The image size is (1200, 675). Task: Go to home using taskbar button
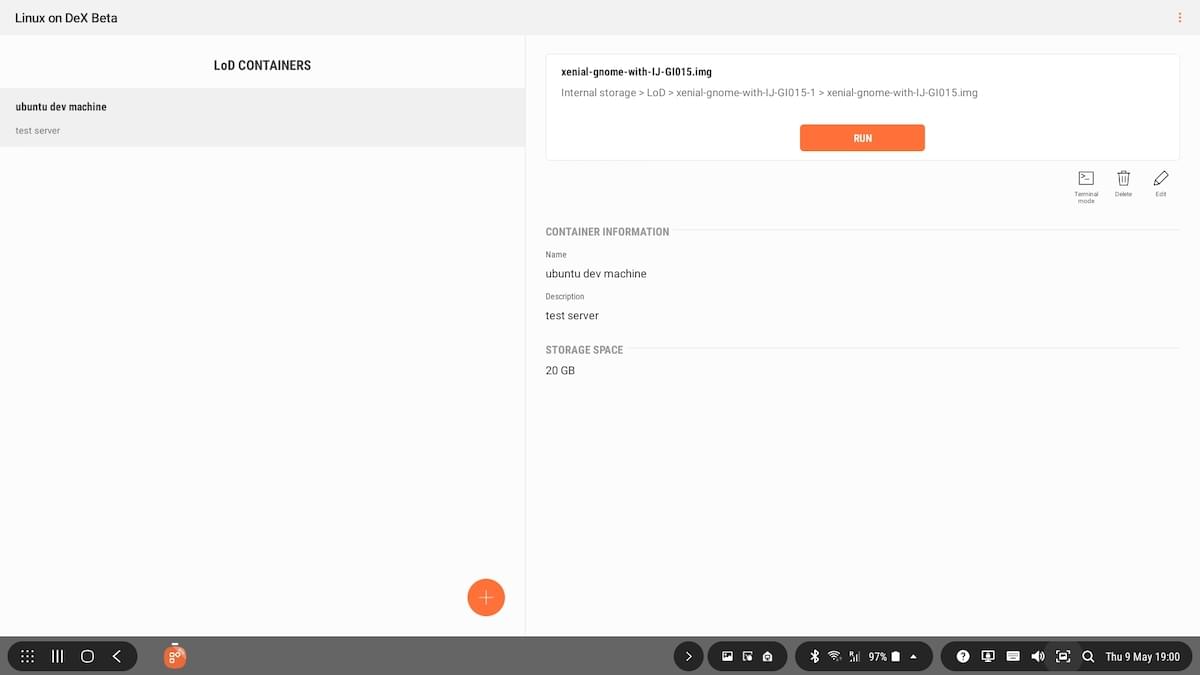tap(87, 656)
